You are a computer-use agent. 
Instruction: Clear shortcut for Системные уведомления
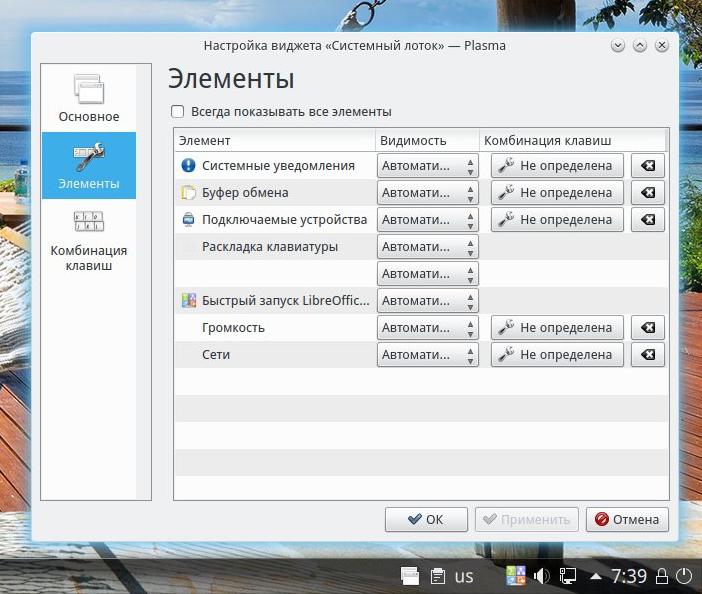coord(648,166)
